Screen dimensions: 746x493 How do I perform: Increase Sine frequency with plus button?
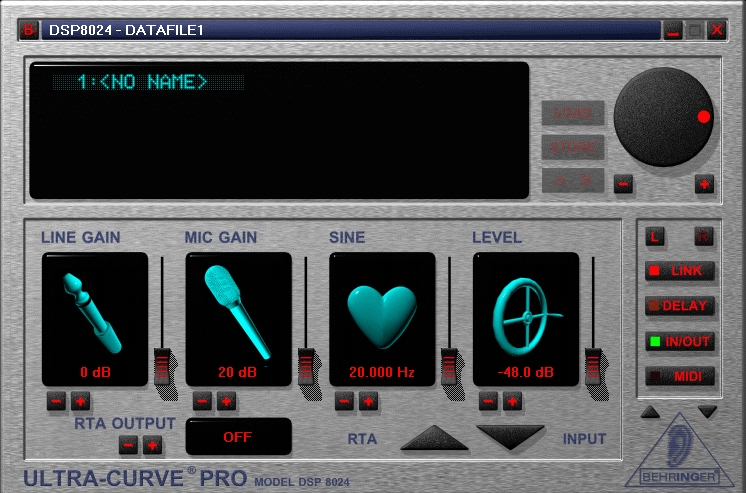(x=368, y=402)
